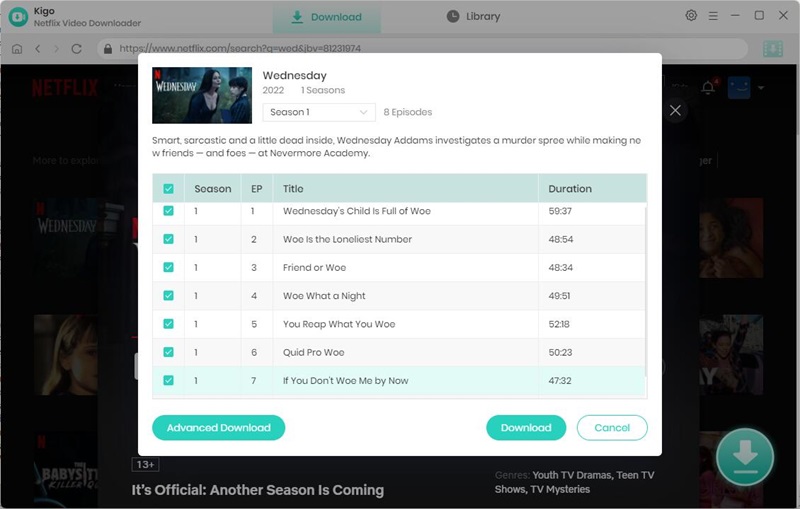This screenshot has height=509, width=800.
Task: Click the EP column header
Action: tap(257, 189)
